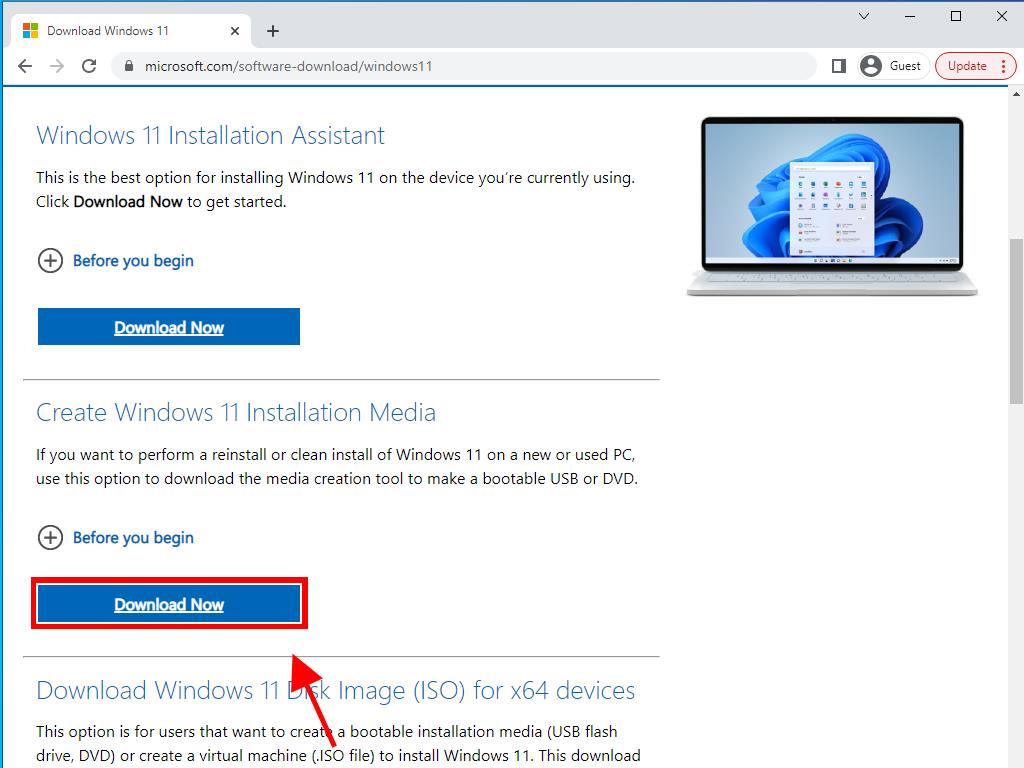Expand Before you begin under Installation Media
This screenshot has width=1024, height=768.
50,538
